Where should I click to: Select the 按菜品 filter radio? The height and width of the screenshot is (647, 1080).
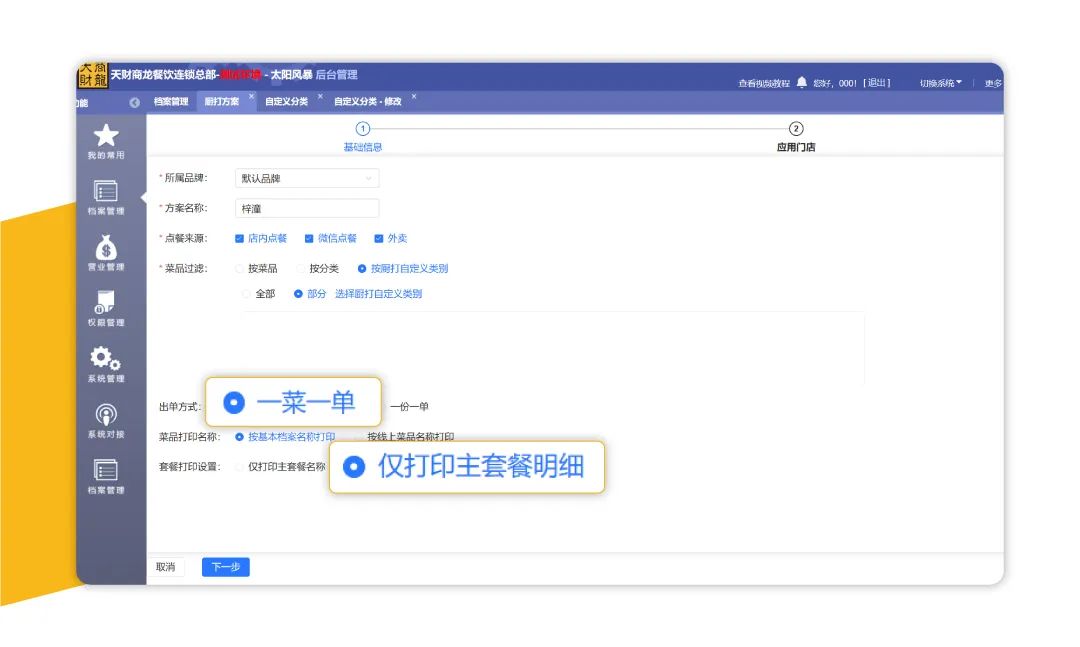(240, 269)
